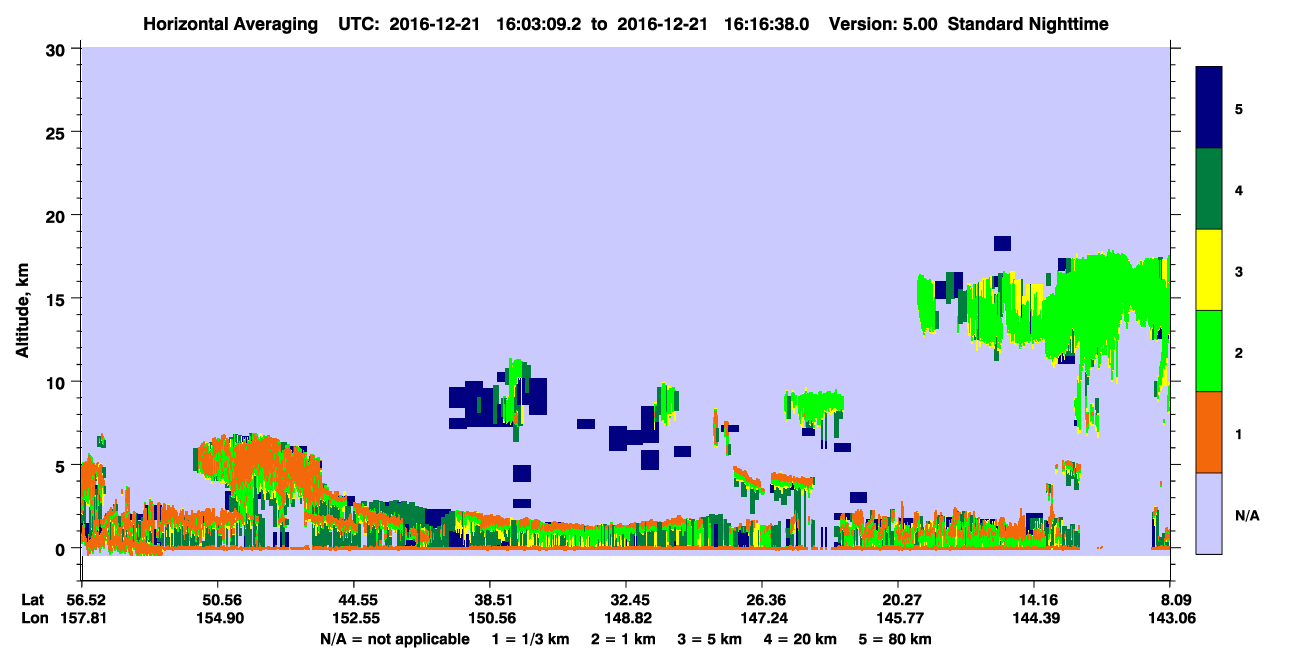Image resolution: width=1300 pixels, height=667 pixels.
Task: Click the green cloud patch above latitude 26.36 near 9 km
Action: (x=814, y=404)
